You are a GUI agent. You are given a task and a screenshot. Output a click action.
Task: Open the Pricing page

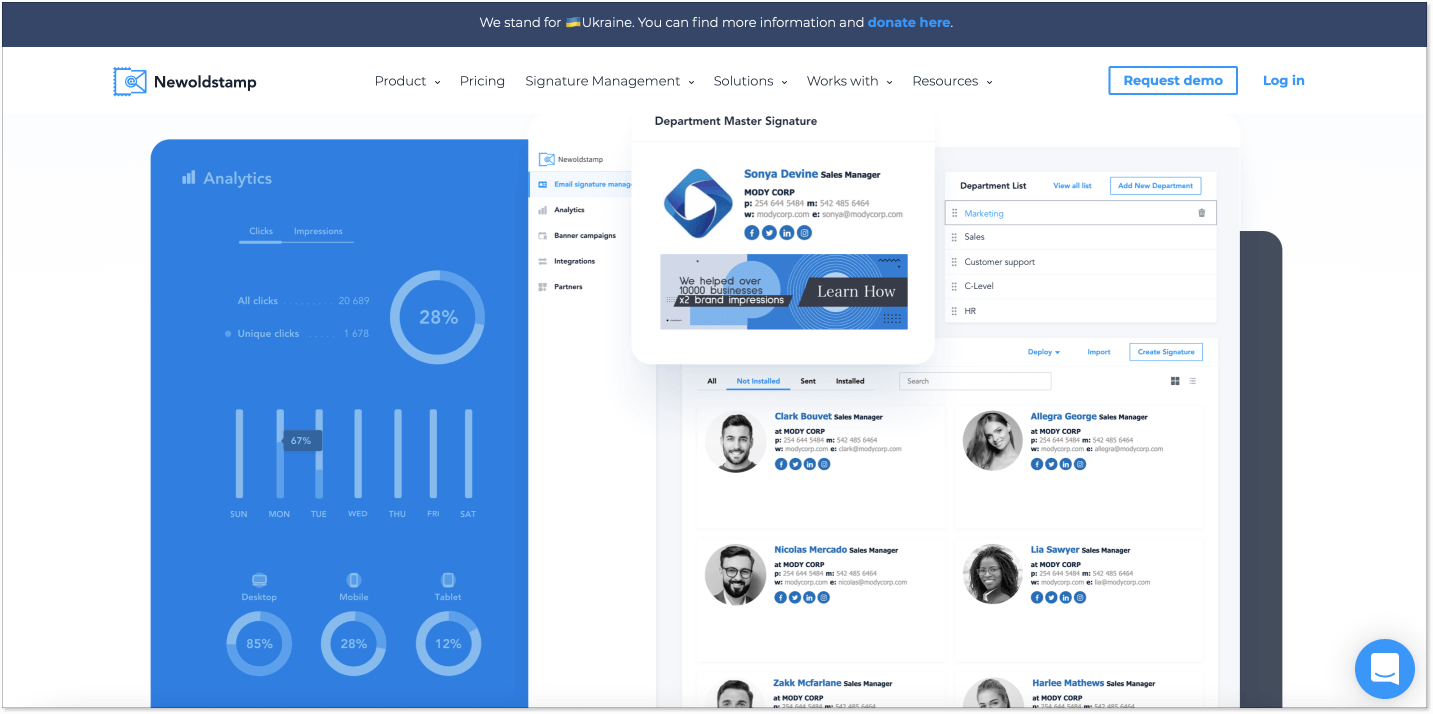(482, 81)
